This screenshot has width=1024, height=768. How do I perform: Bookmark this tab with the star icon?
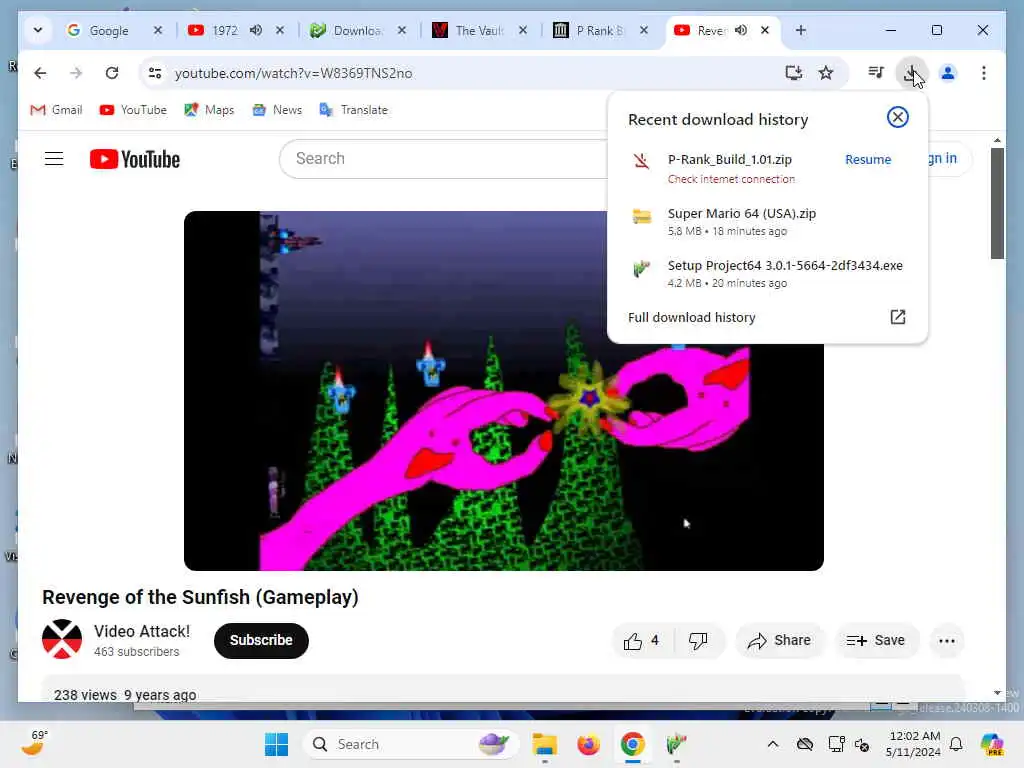[x=825, y=72]
